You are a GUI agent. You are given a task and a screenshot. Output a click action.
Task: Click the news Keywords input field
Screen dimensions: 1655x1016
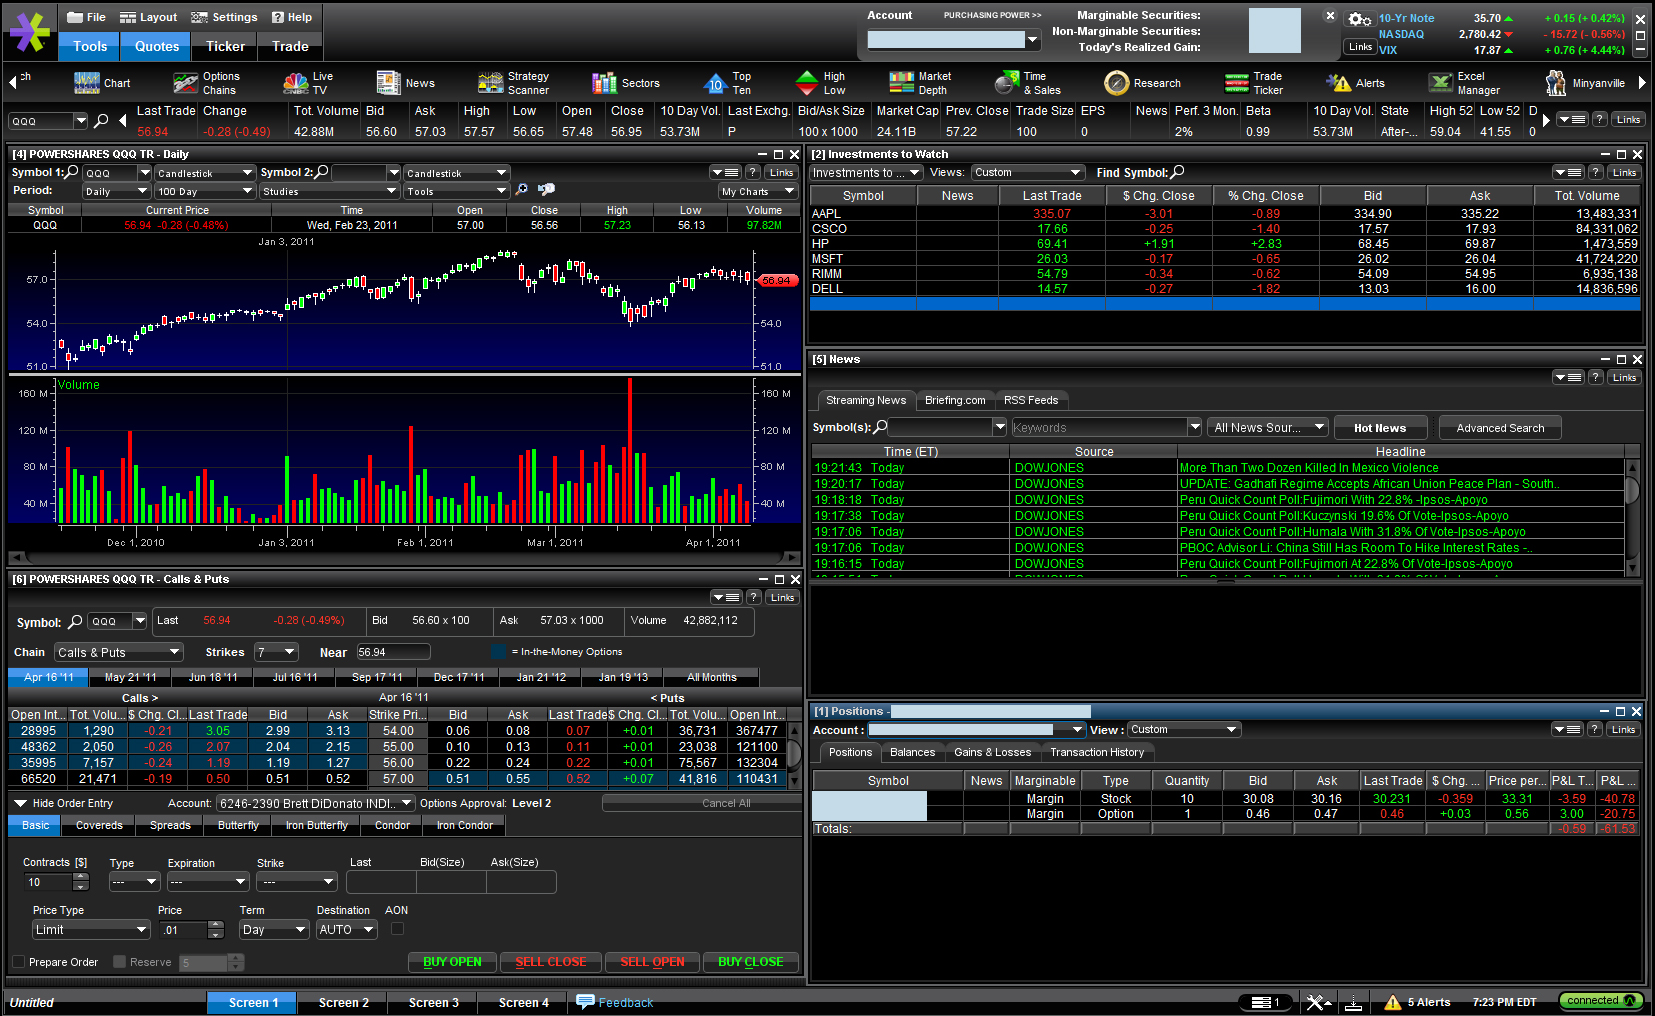[1098, 428]
